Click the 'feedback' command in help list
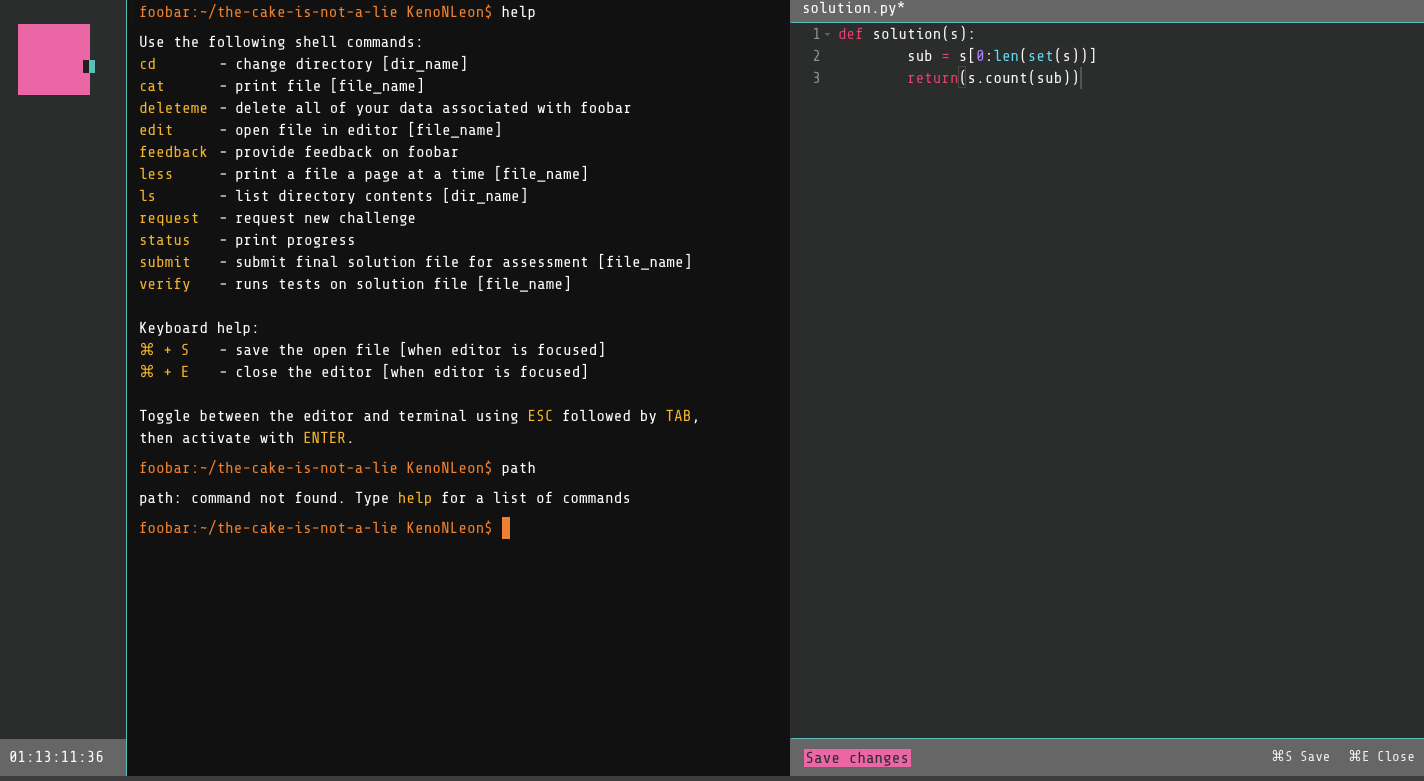This screenshot has height=781, width=1424. point(174,152)
